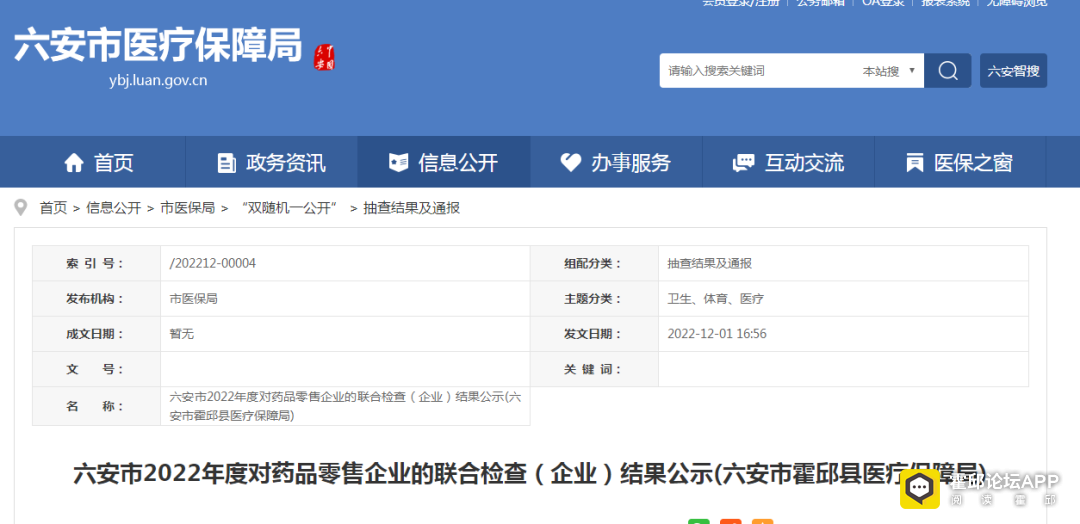The image size is (1080, 524).
Task: Expand the 本站搜 scope dropdown
Action: pyautogui.click(x=889, y=71)
